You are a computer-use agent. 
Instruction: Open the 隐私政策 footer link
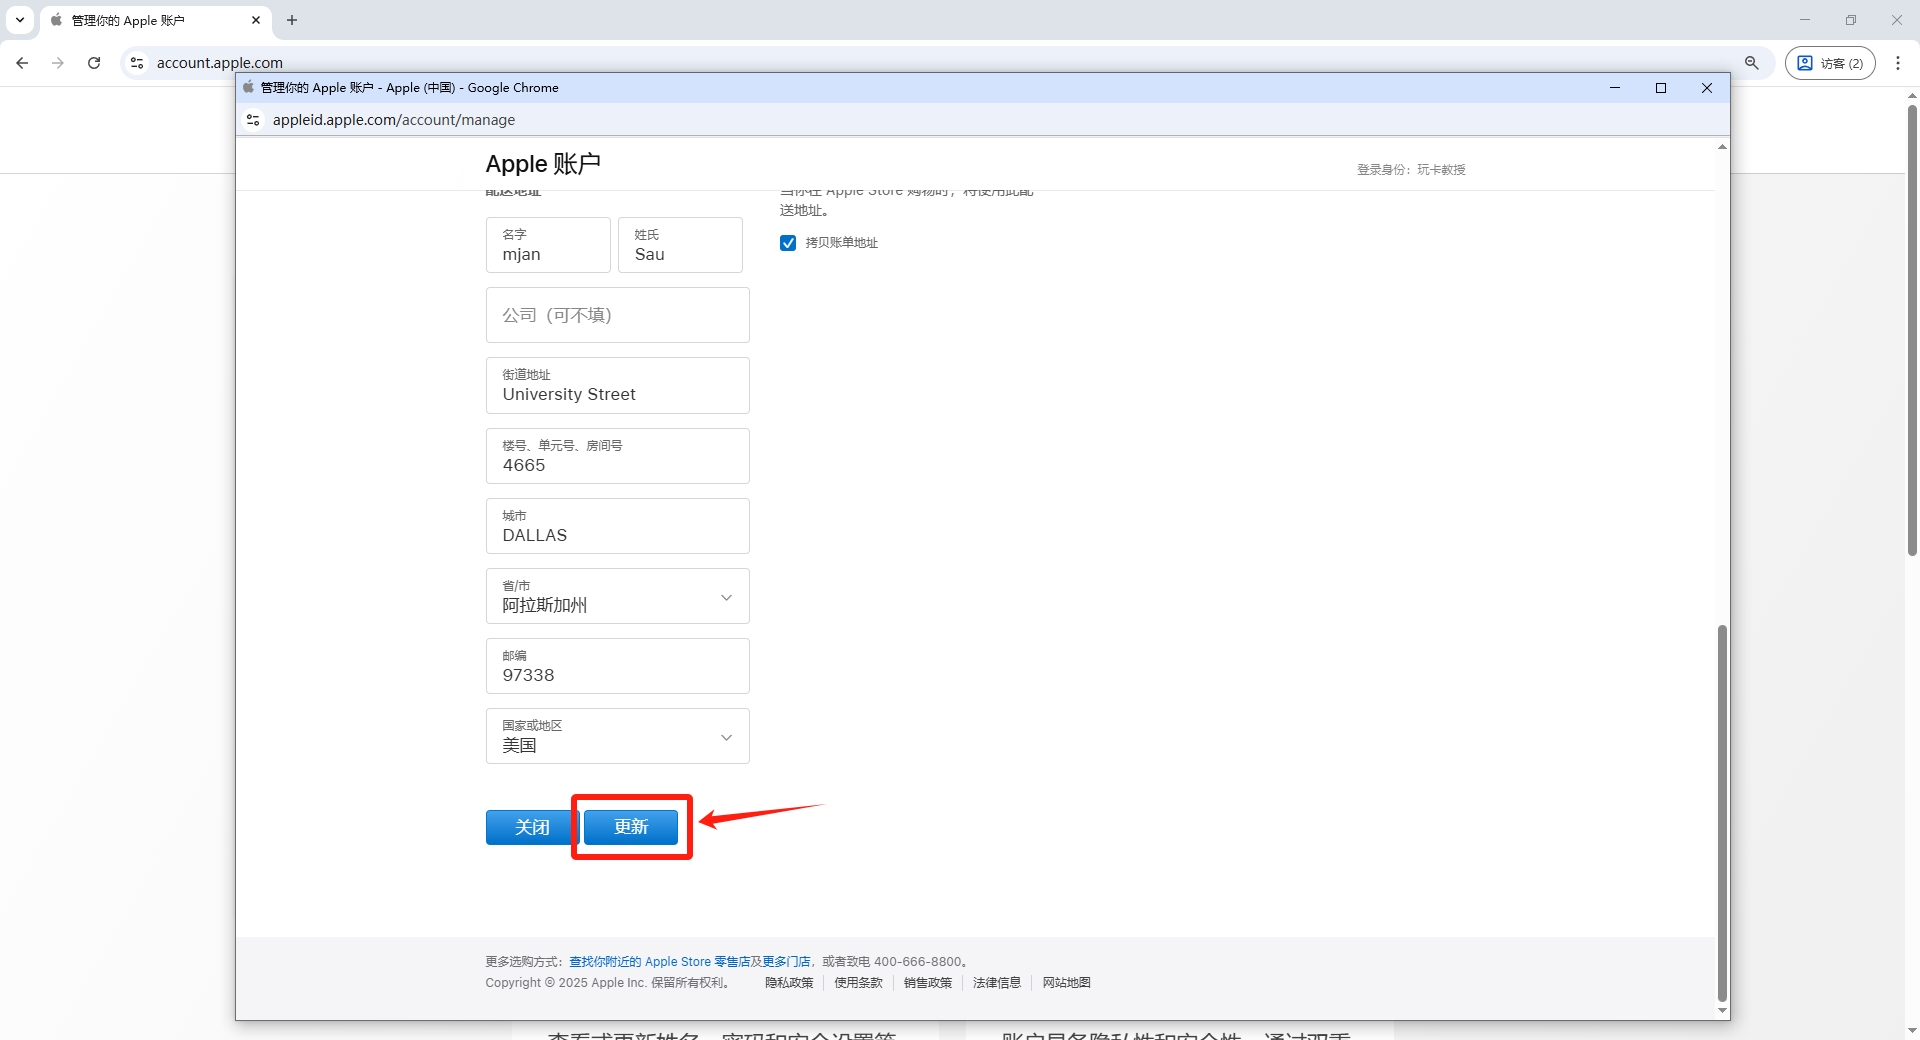789,983
